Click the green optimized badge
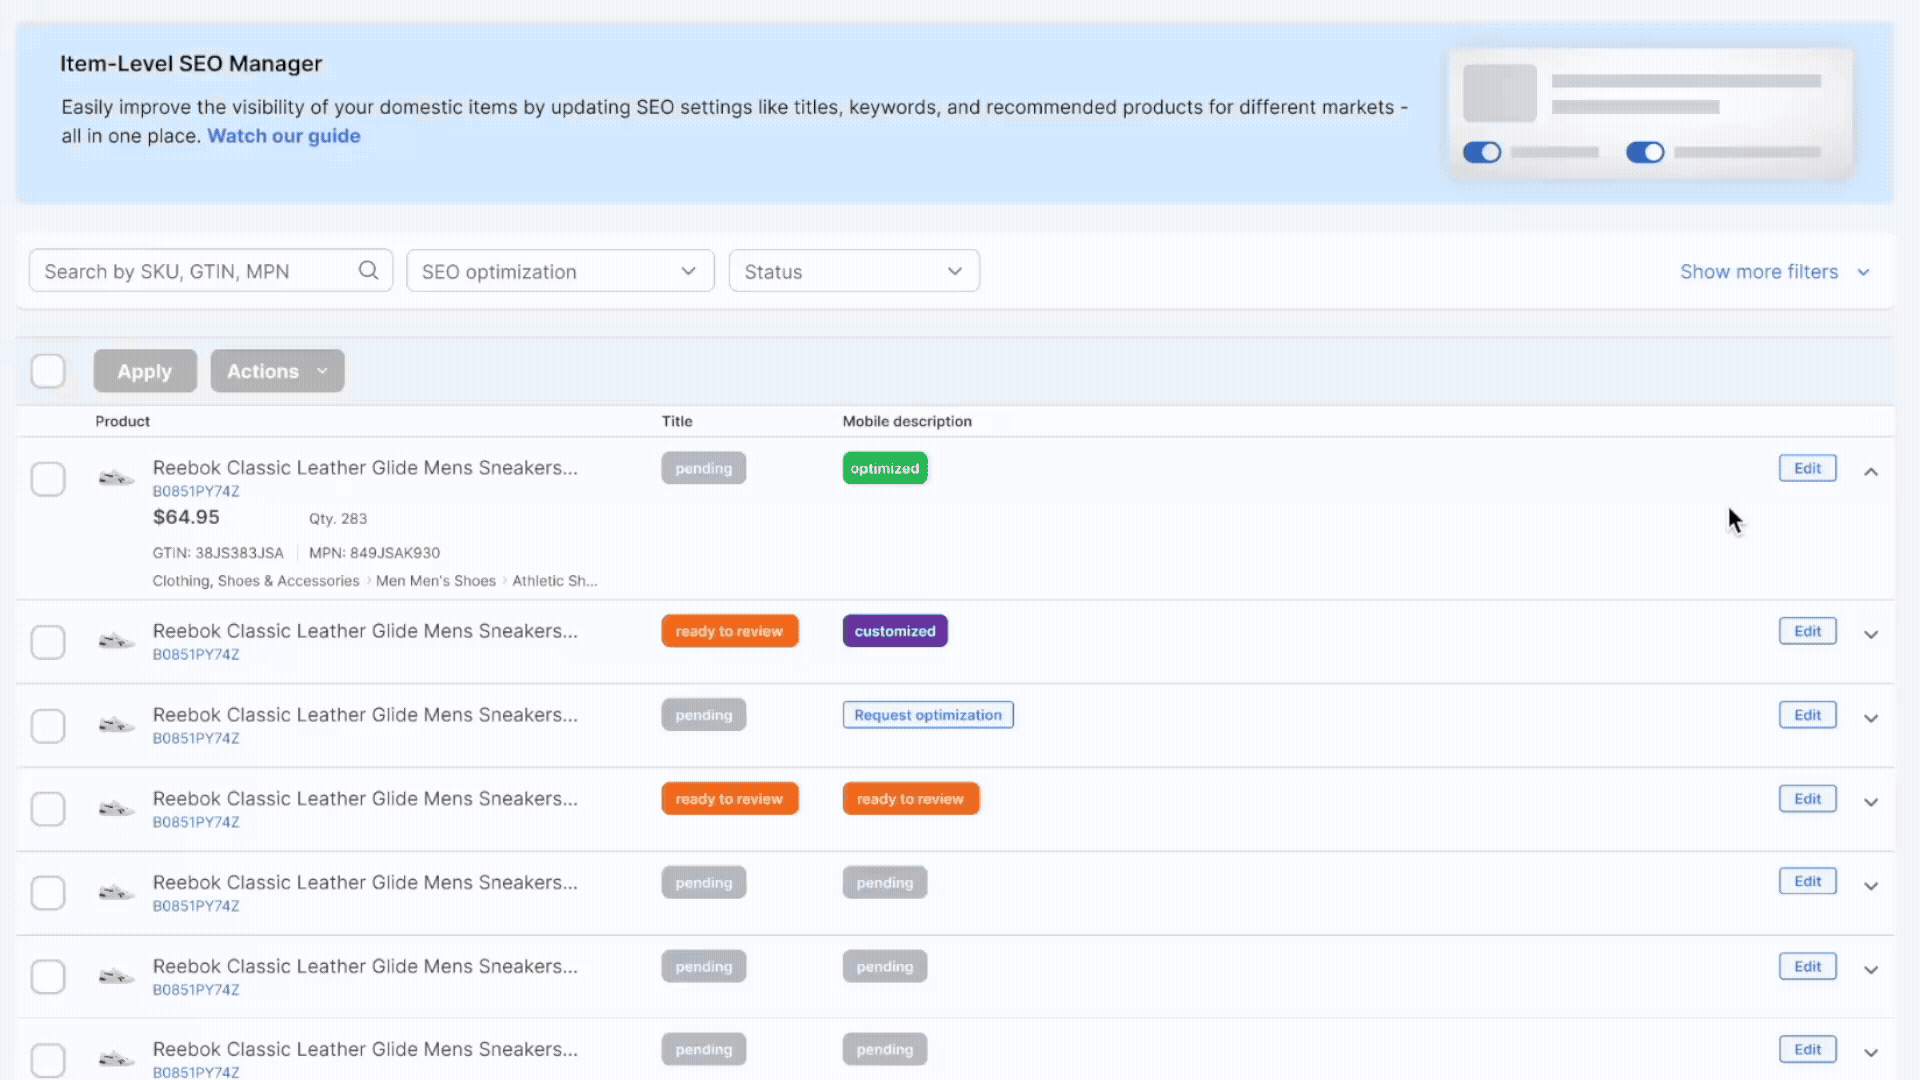Image resolution: width=1920 pixels, height=1080 pixels. (885, 468)
